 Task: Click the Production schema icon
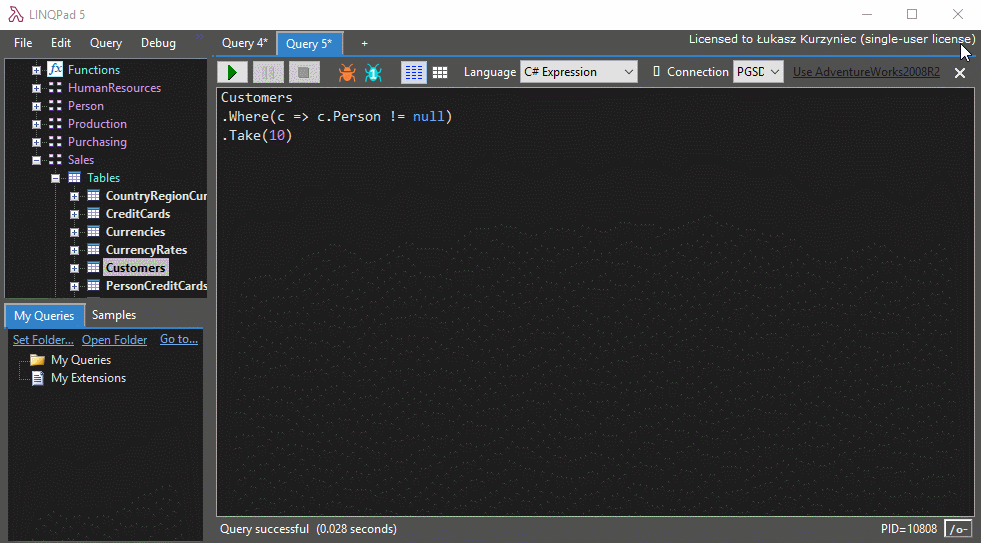[x=55, y=124]
